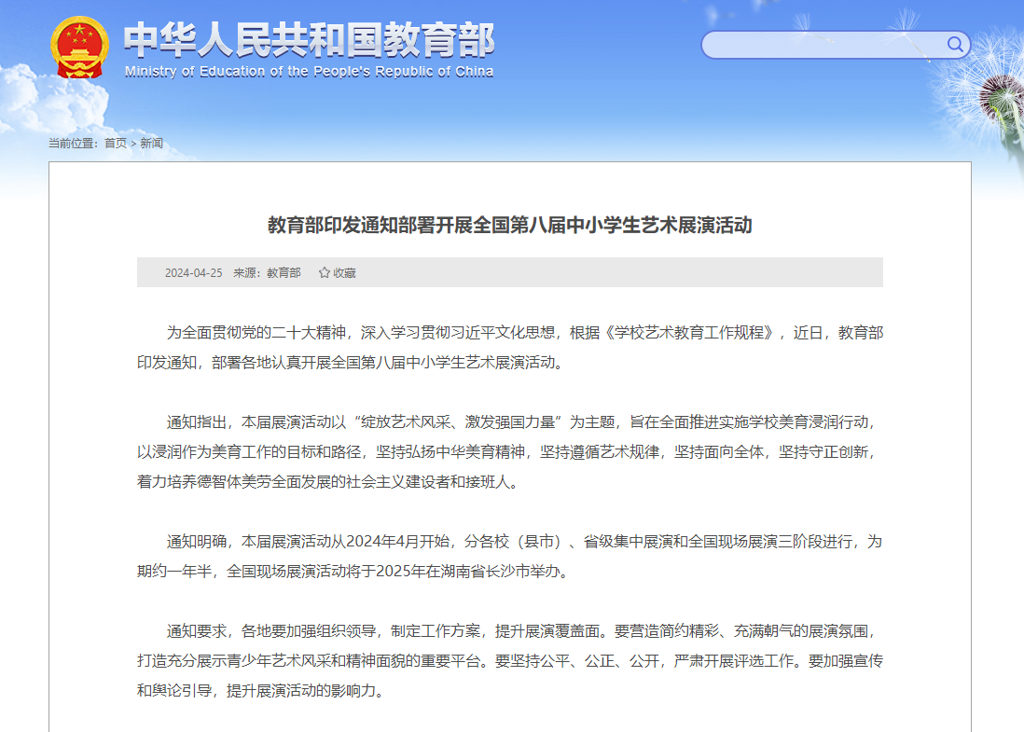Go to 首页 in the breadcrumb
Screen dimensions: 1024x732
pos(116,143)
